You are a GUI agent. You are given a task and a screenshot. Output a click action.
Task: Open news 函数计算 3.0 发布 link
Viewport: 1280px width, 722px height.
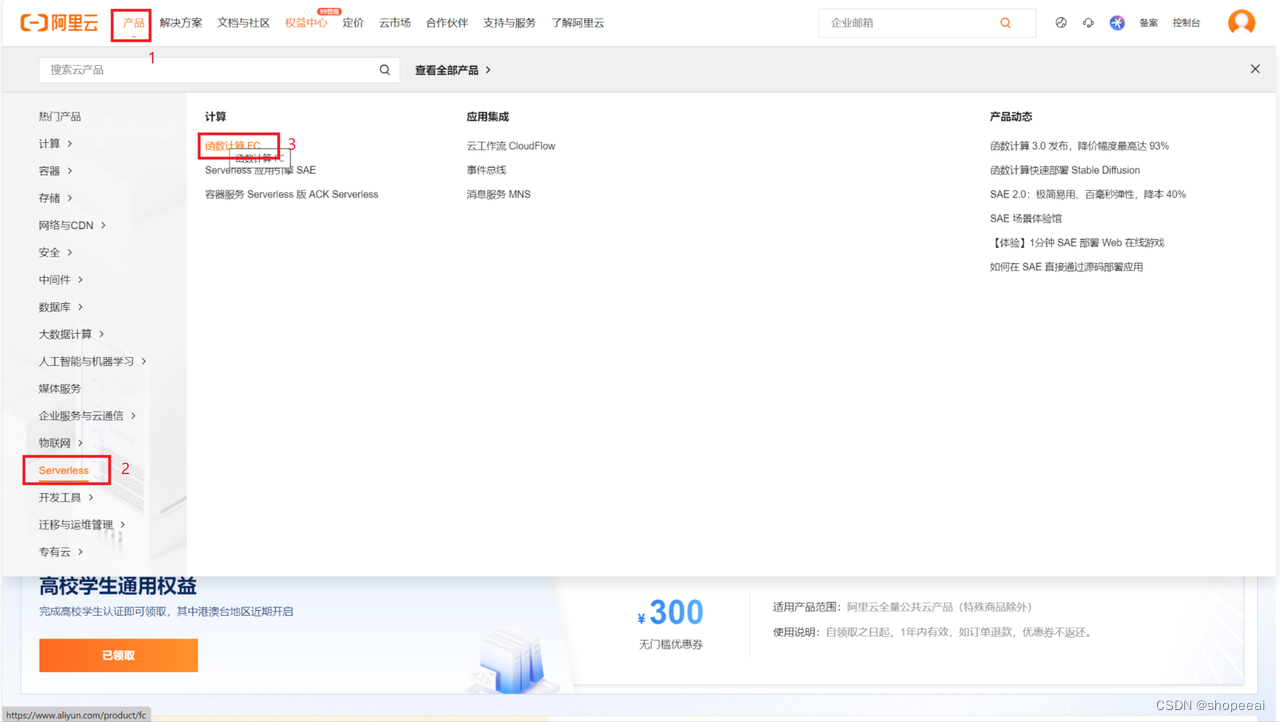(1079, 146)
